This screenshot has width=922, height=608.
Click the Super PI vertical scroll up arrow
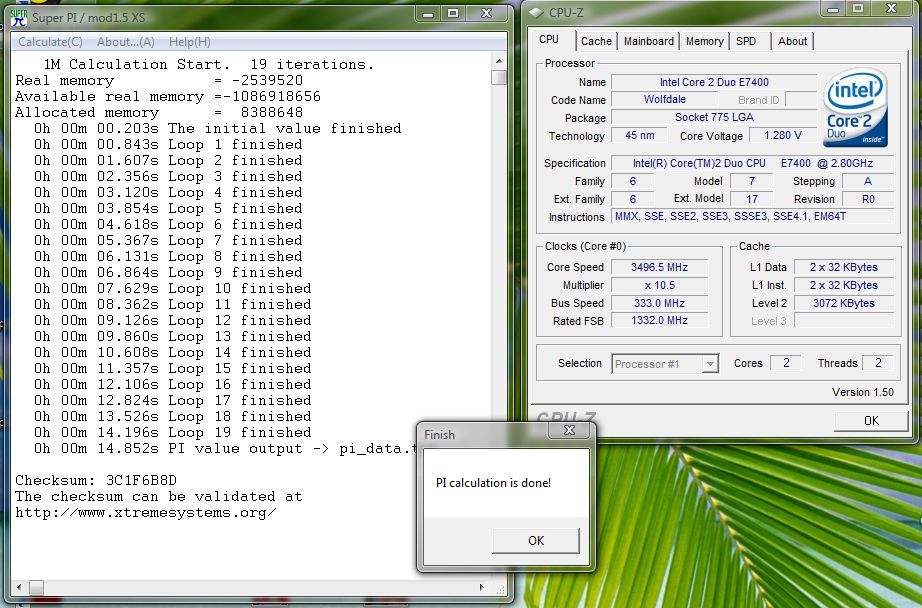click(x=499, y=61)
